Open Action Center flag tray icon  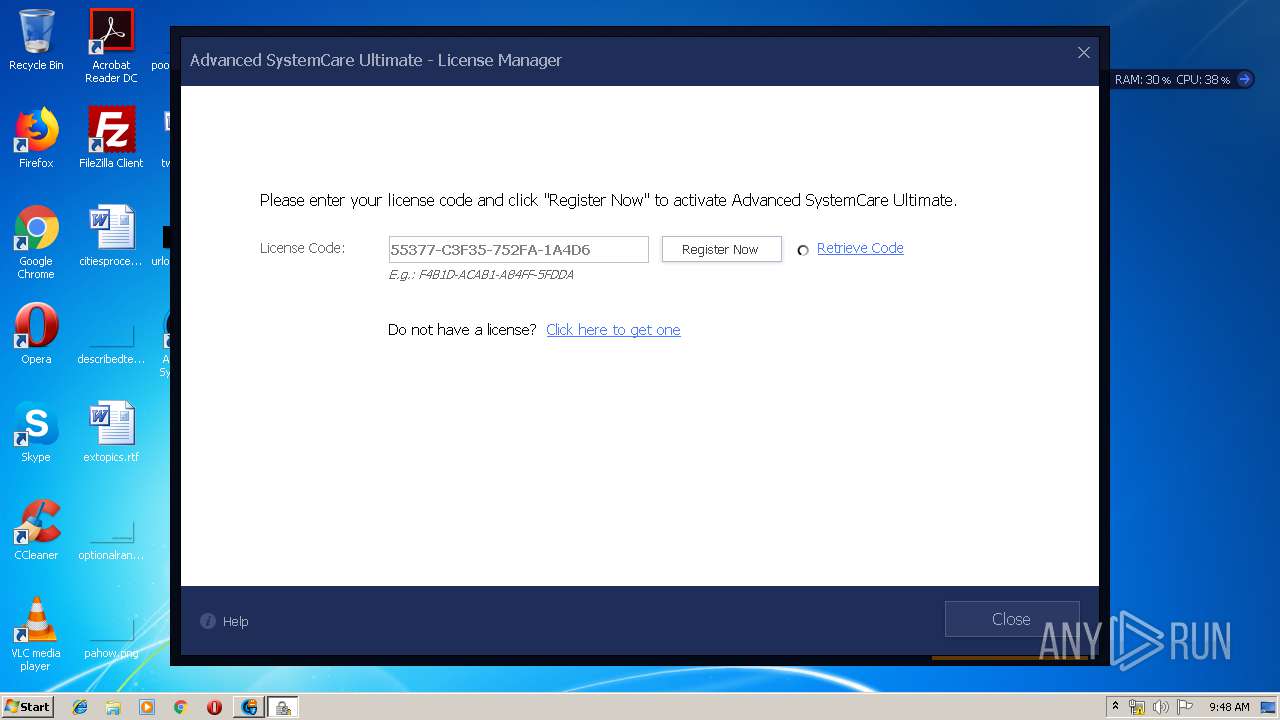click(x=1185, y=707)
